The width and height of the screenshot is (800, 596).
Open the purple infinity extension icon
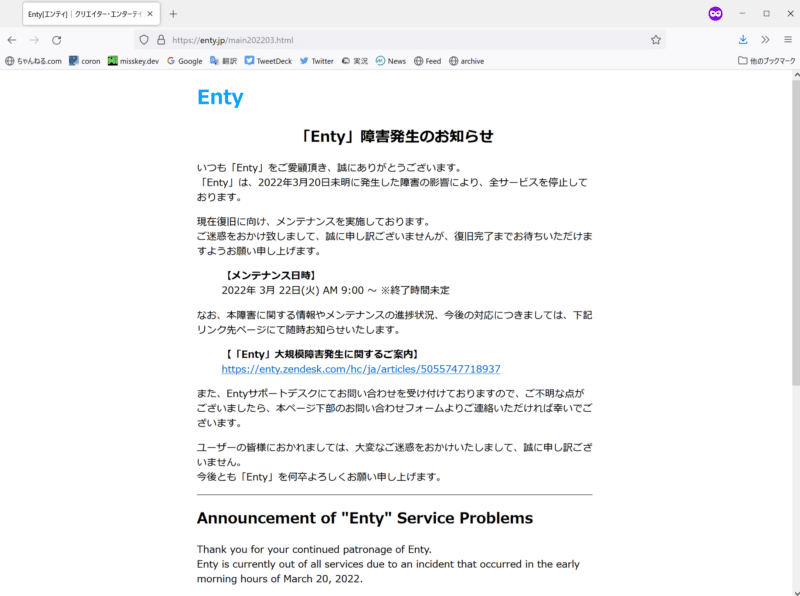(x=715, y=14)
